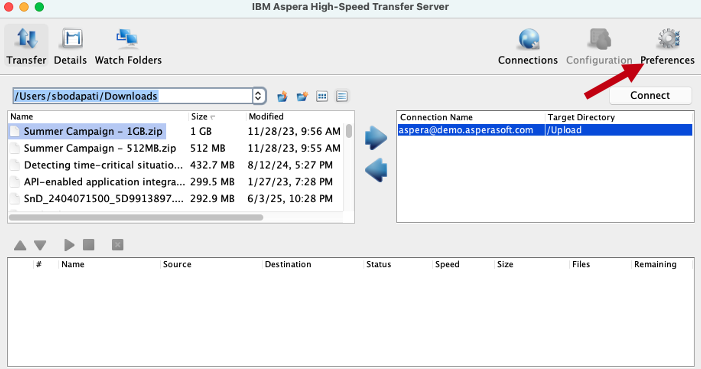Click the # column header in transfers
The image size is (701, 369).
point(39,264)
